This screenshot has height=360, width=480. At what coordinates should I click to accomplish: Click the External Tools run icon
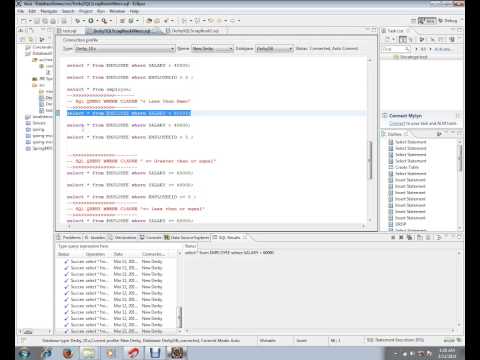coord(104,21)
